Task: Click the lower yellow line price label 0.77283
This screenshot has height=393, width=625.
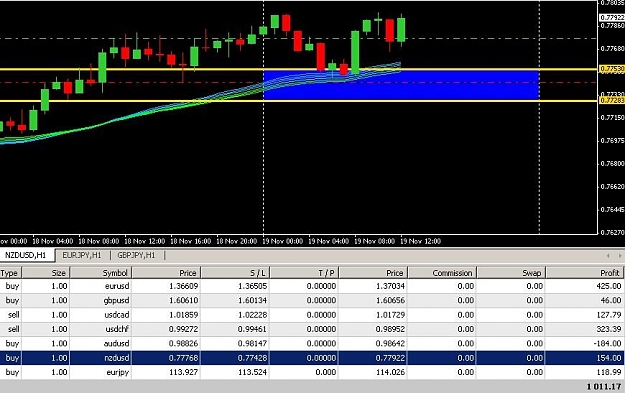Action: pos(612,100)
